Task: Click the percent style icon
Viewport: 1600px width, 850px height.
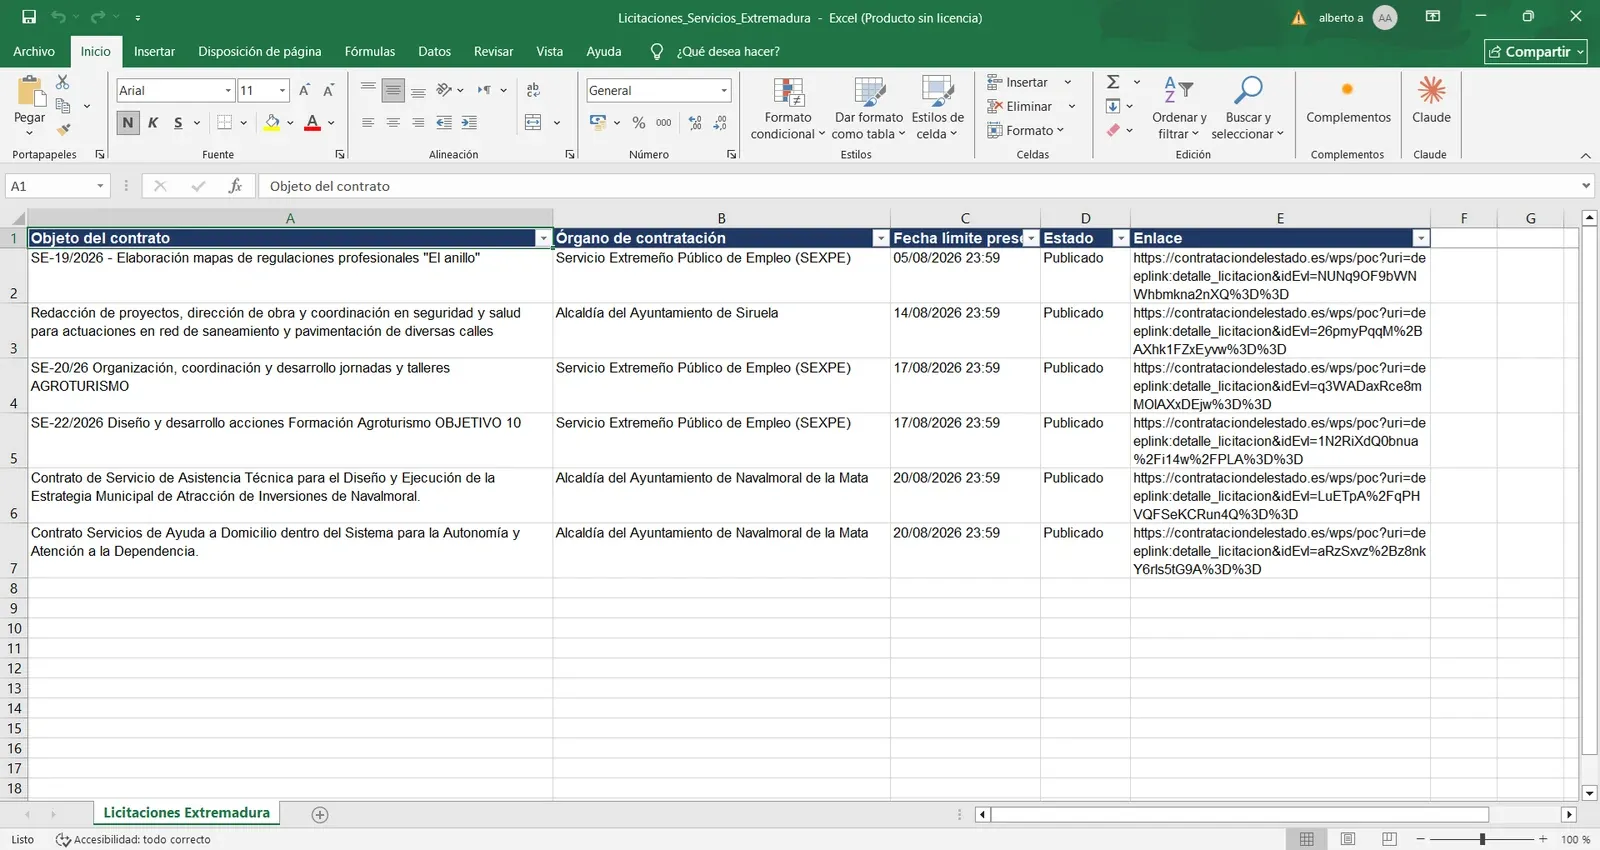Action: tap(639, 122)
